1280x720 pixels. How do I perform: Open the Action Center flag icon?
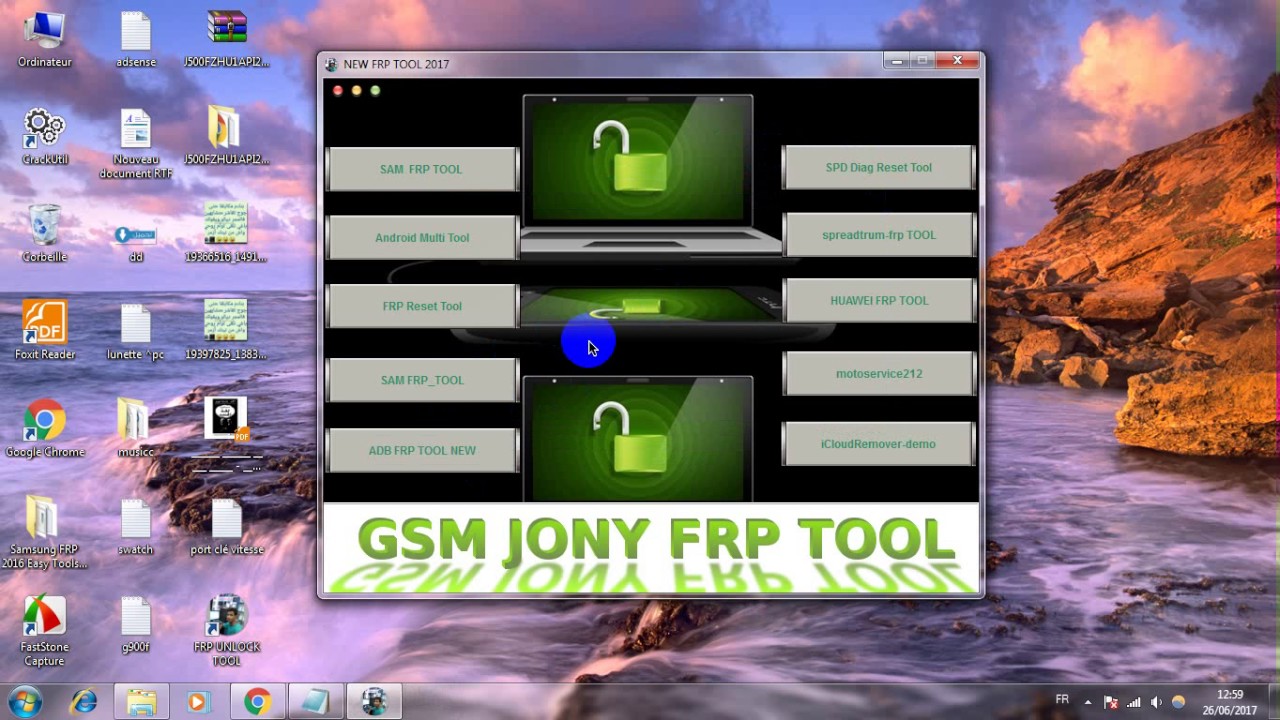coord(1111,702)
